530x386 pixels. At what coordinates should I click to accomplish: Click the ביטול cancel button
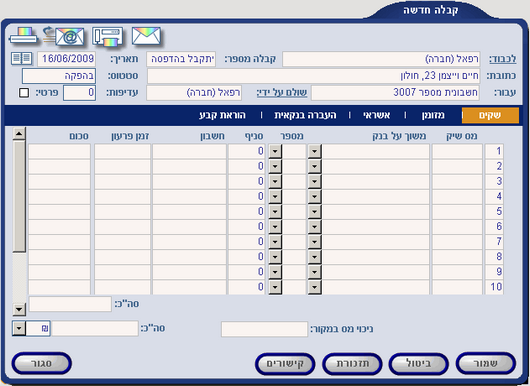click(419, 364)
